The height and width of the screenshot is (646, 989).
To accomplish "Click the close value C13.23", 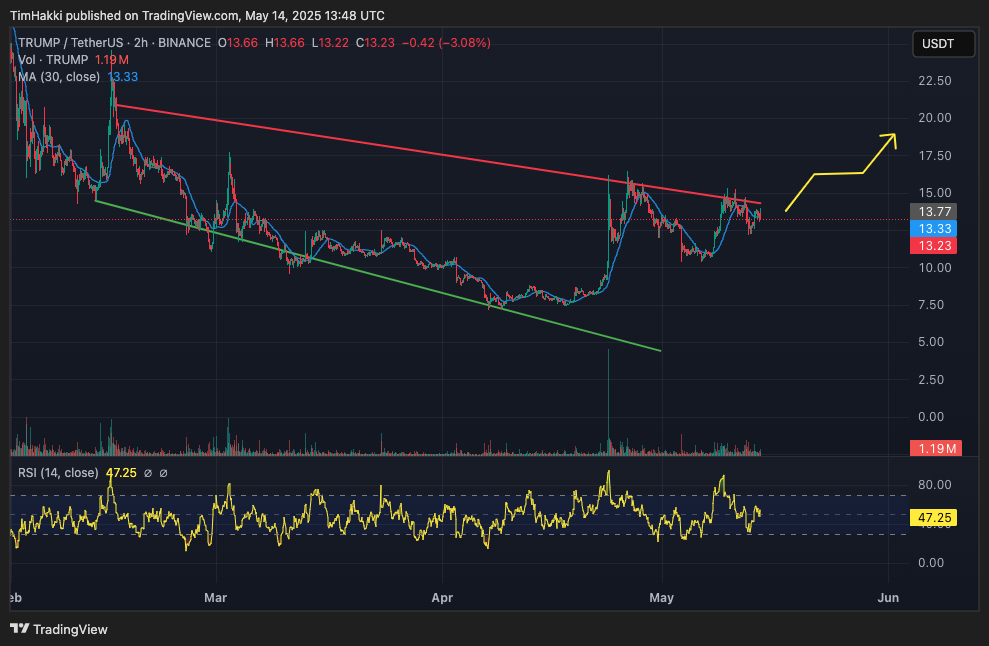I will tap(375, 43).
